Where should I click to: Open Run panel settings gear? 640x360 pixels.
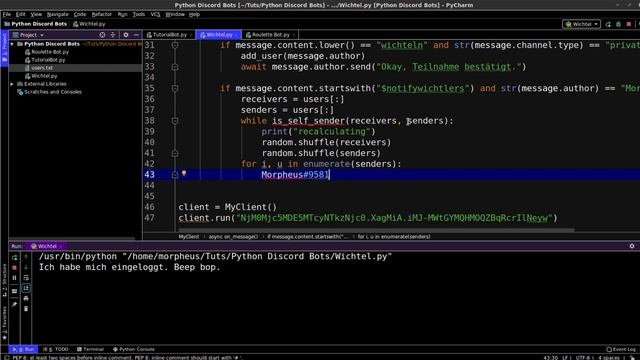(632, 246)
